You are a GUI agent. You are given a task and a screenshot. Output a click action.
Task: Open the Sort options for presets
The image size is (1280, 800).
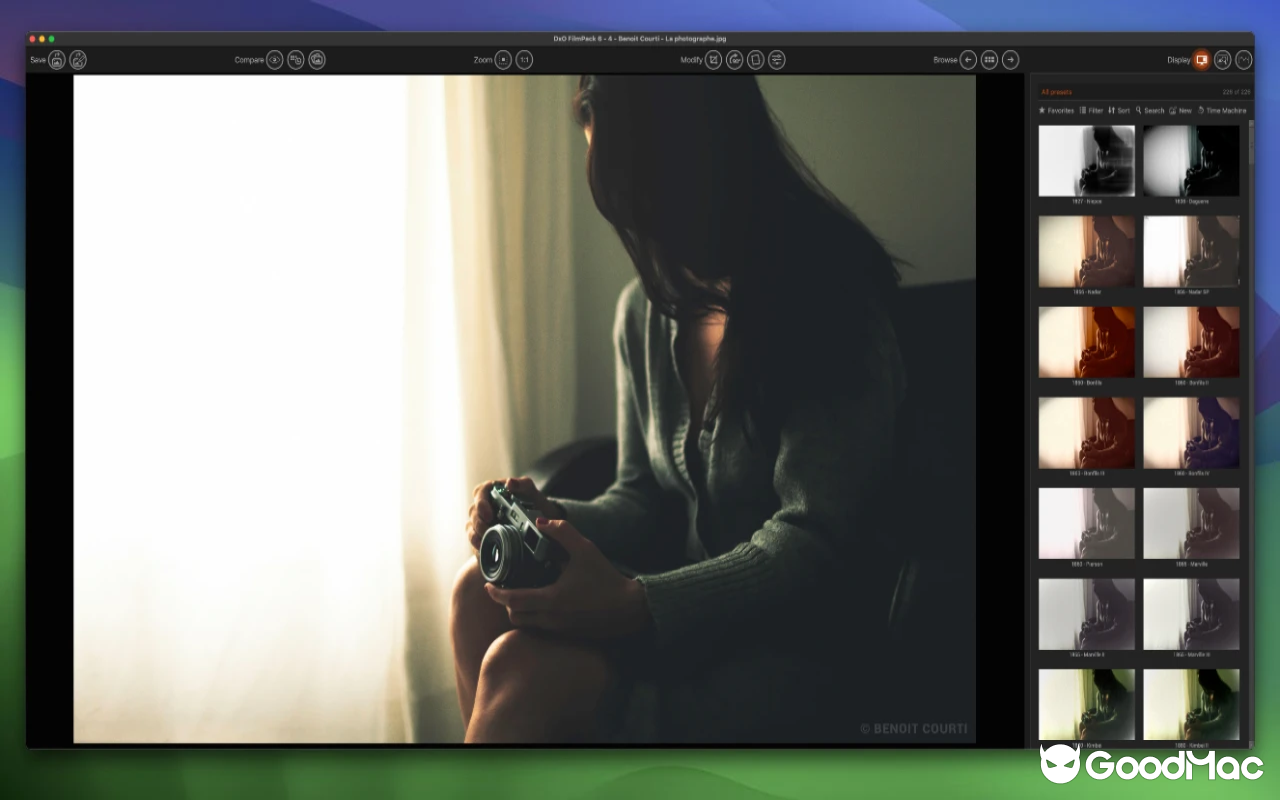pyautogui.click(x=1120, y=110)
